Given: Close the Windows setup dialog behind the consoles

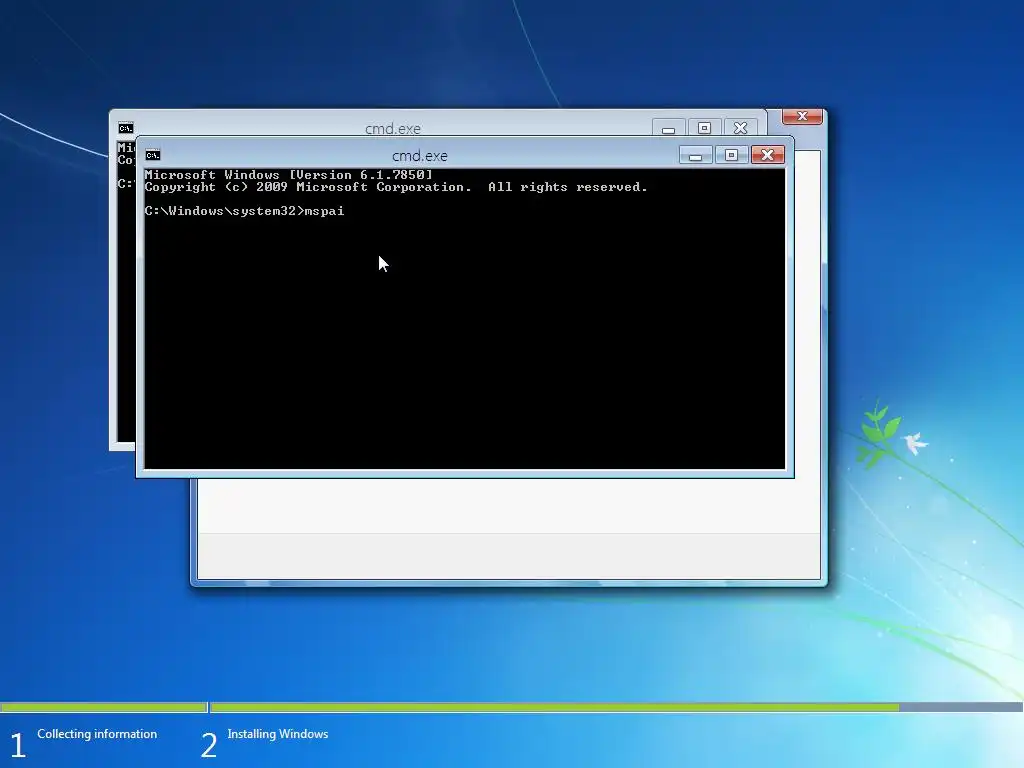Looking at the screenshot, I should pyautogui.click(x=802, y=116).
